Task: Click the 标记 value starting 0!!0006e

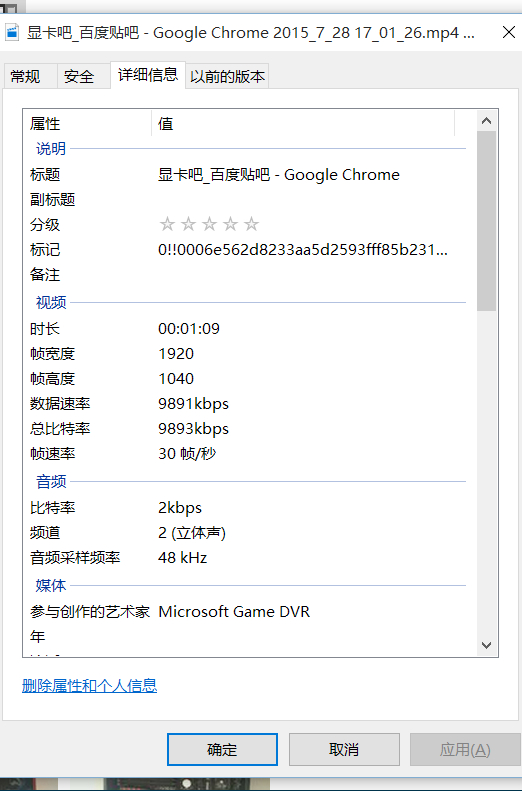Action: point(303,249)
